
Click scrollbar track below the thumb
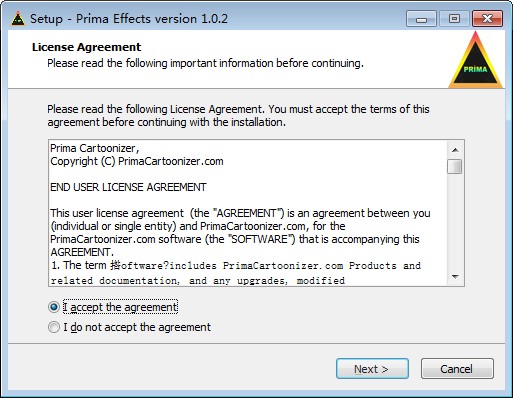click(x=455, y=222)
